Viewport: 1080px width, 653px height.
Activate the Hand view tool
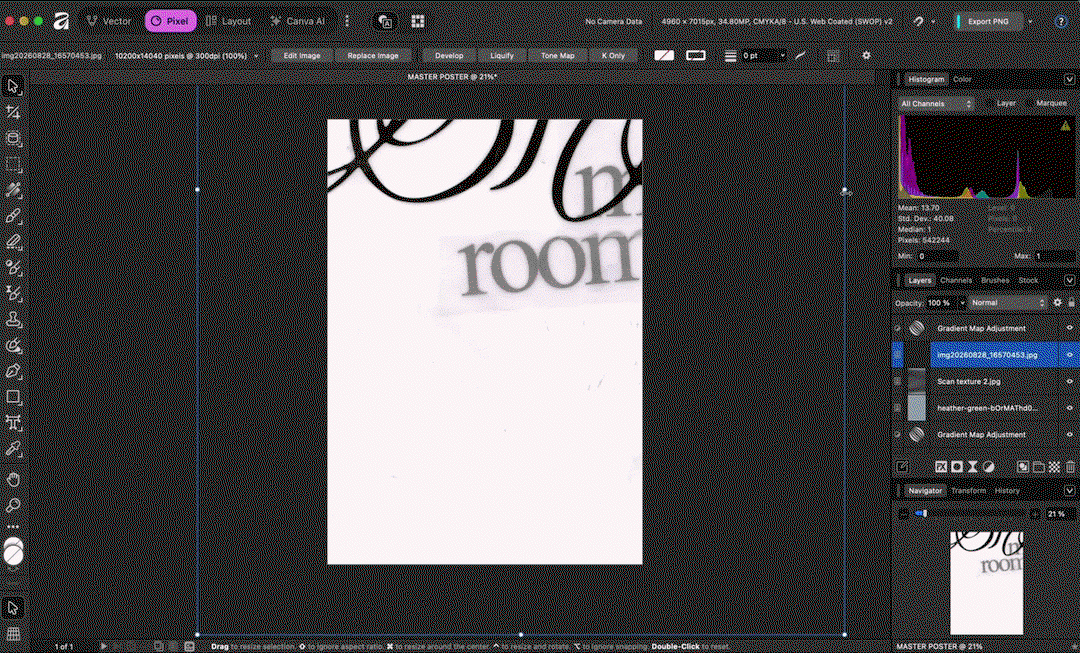click(12, 479)
